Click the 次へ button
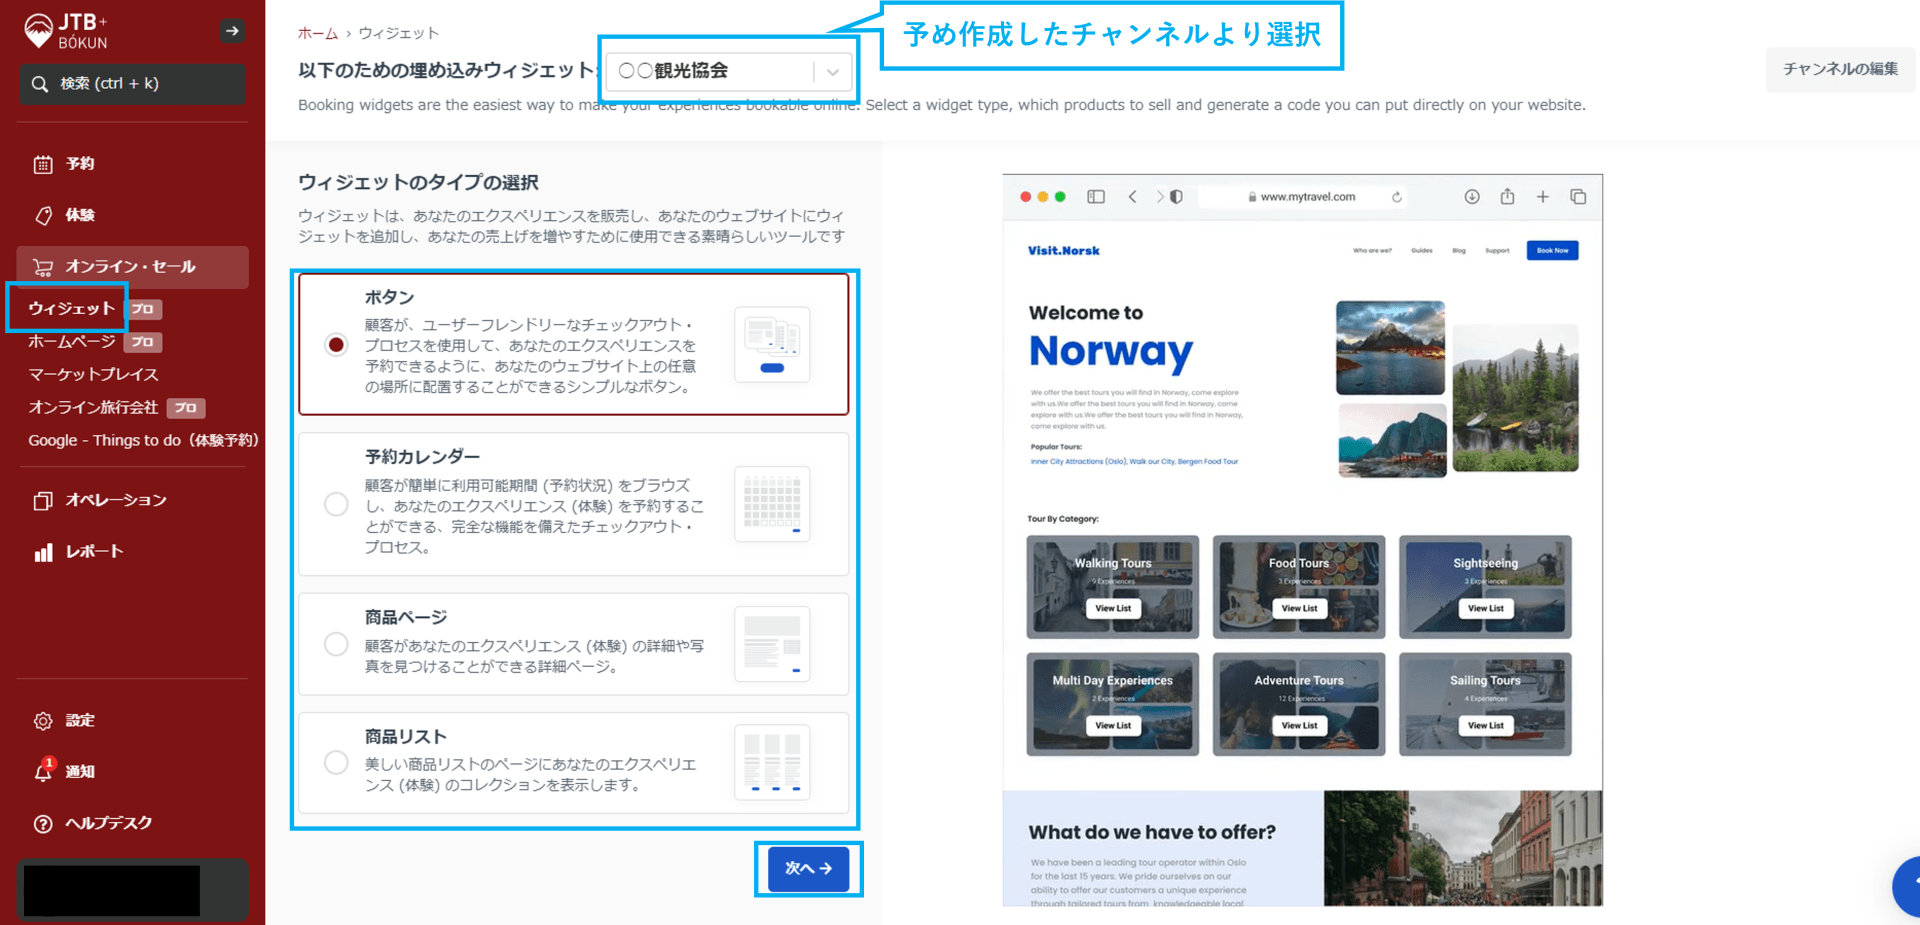 [808, 868]
